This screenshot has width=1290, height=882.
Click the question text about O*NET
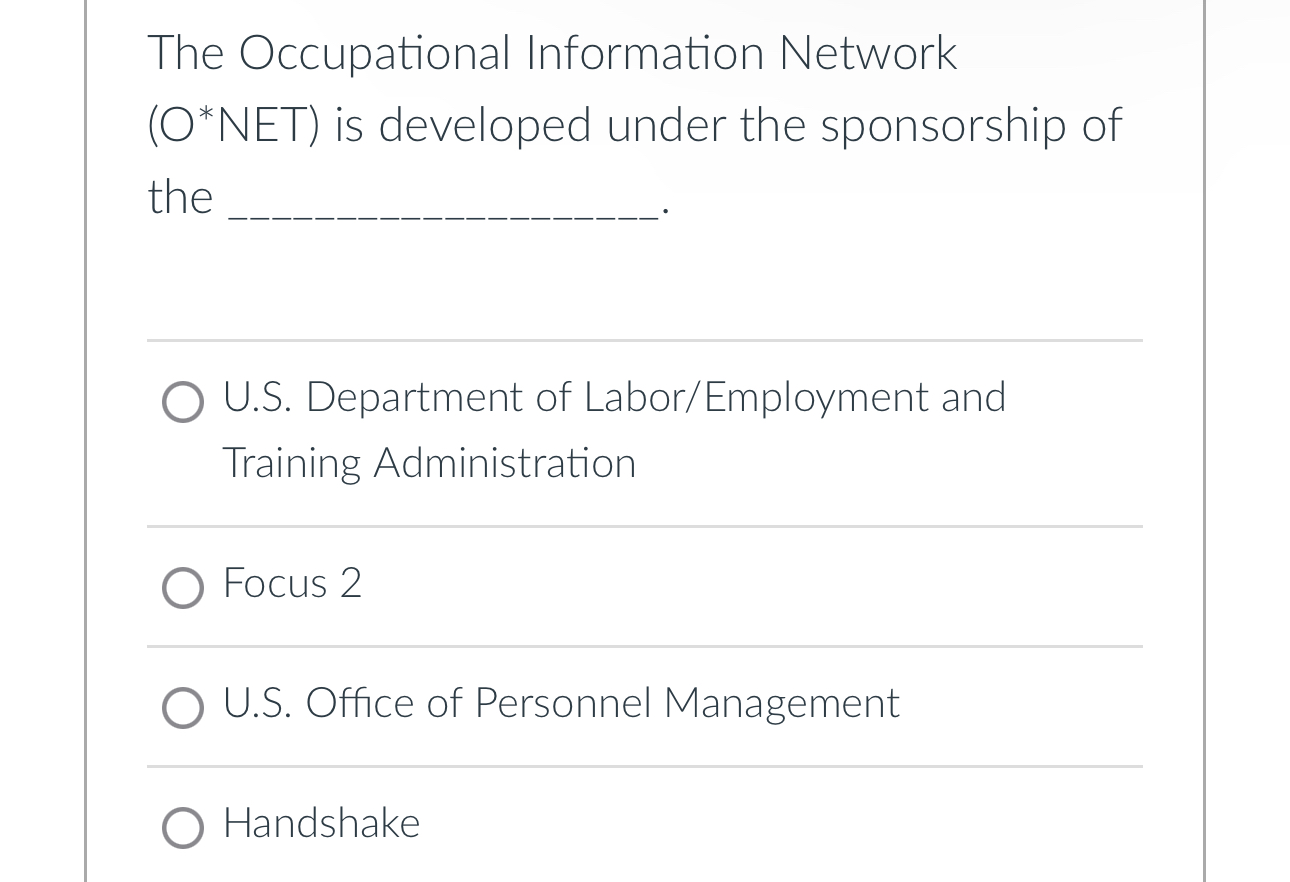pos(634,125)
